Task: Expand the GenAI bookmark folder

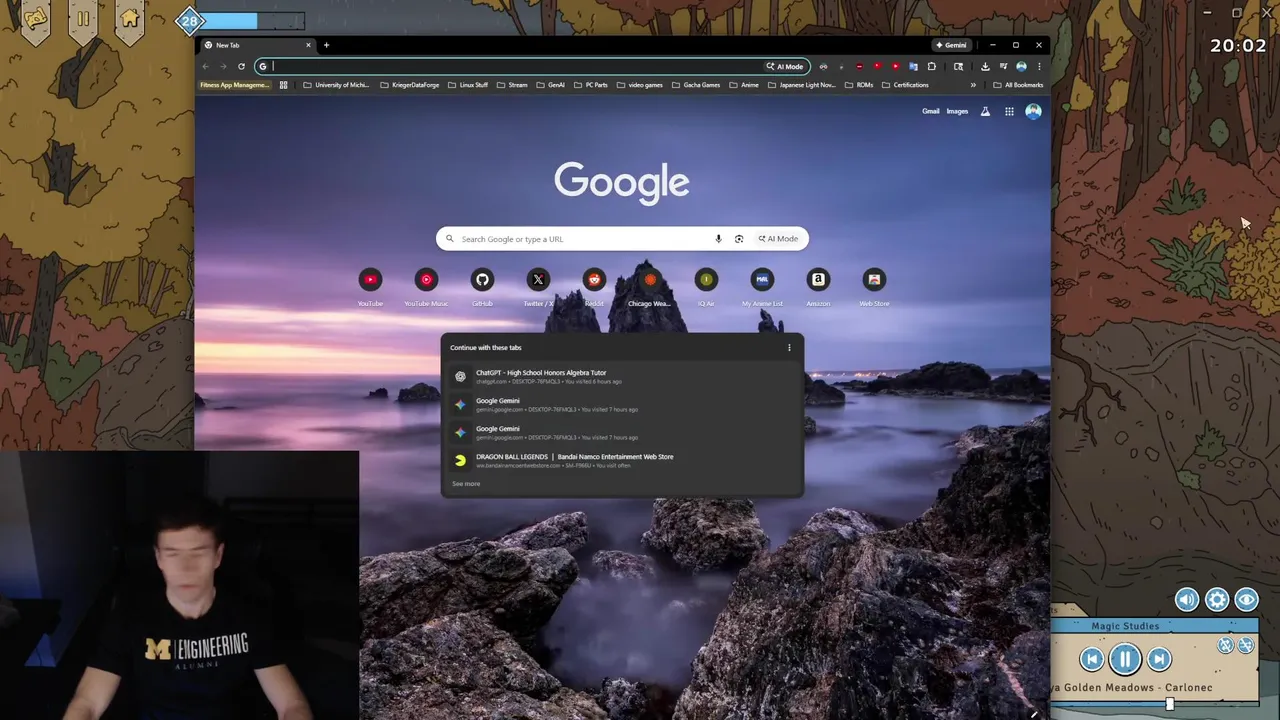Action: click(x=550, y=85)
